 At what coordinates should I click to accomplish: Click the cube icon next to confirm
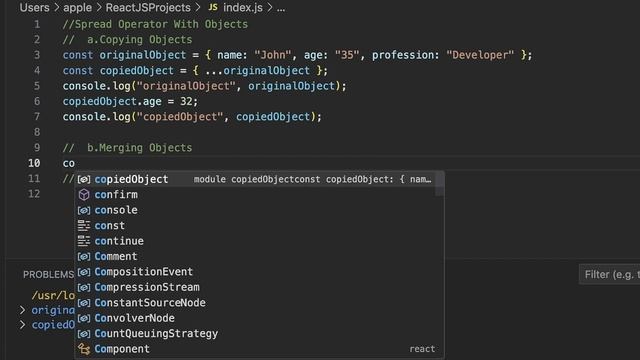(x=84, y=195)
